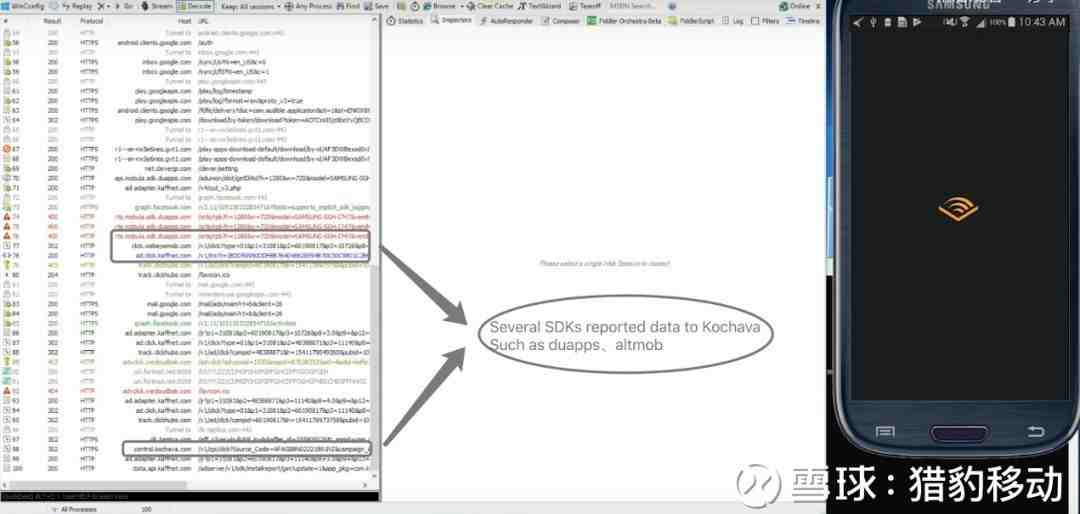Image resolution: width=1080 pixels, height=514 pixels.
Task: Tap the phone's Wi-Fi status icon
Action: (x=965, y=23)
